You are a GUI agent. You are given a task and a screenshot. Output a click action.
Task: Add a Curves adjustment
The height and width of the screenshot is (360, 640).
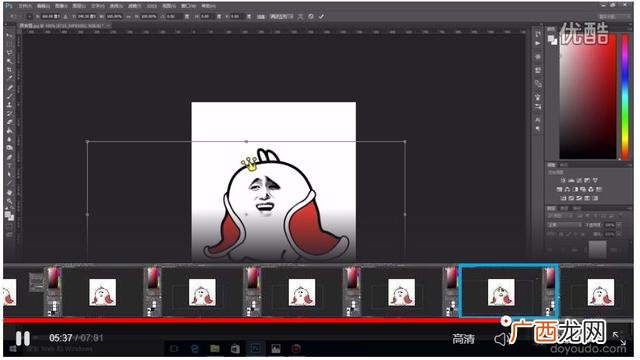click(580, 180)
